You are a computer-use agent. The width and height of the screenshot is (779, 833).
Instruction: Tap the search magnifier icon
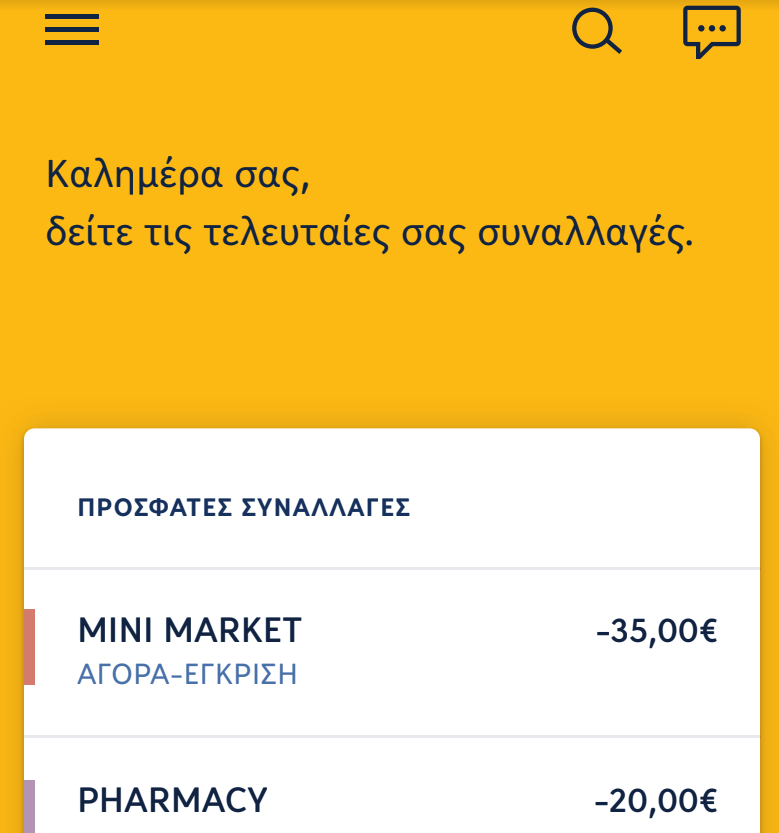(x=596, y=30)
